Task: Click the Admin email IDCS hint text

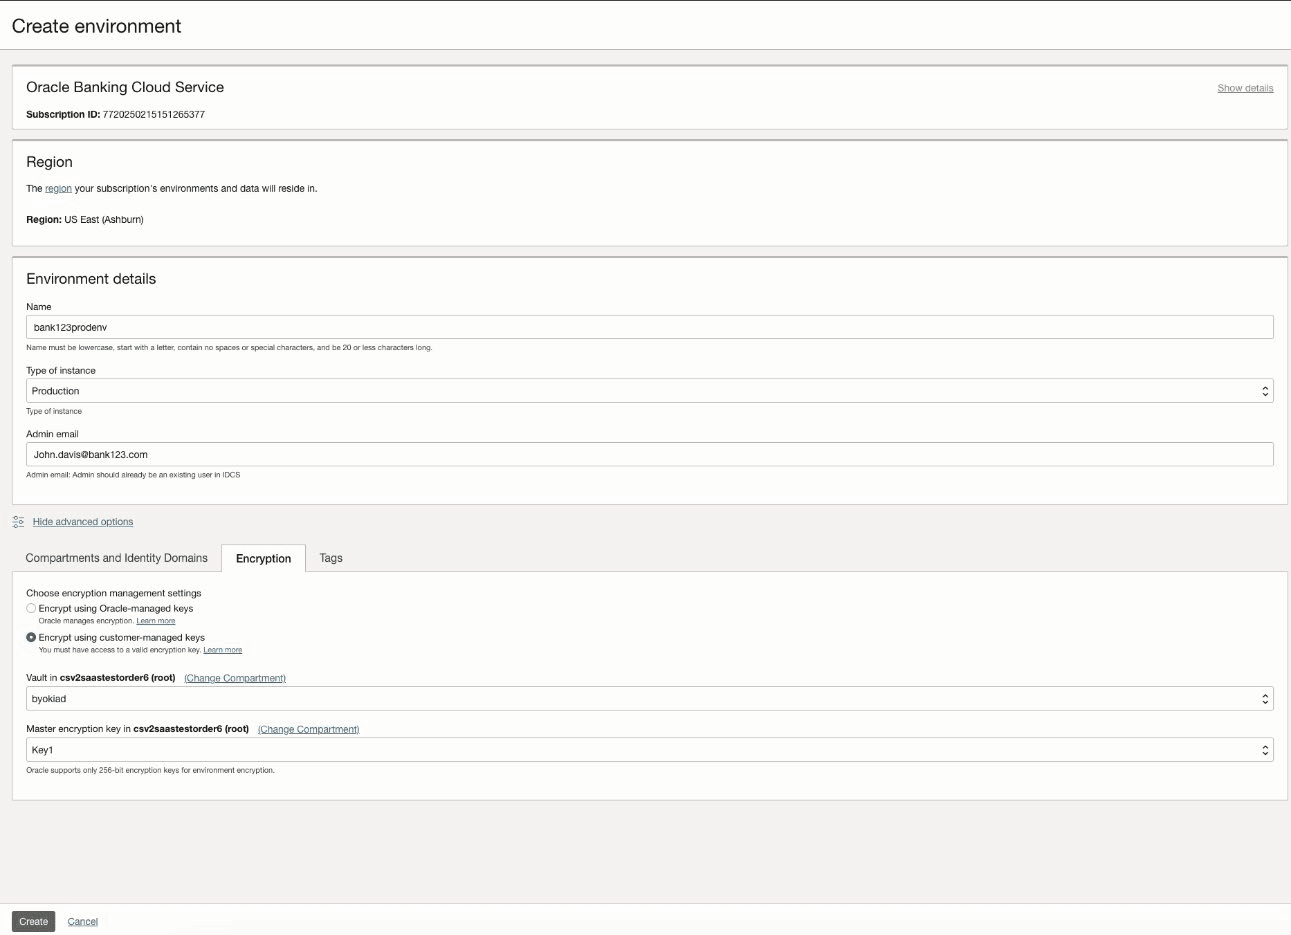Action: point(133,475)
